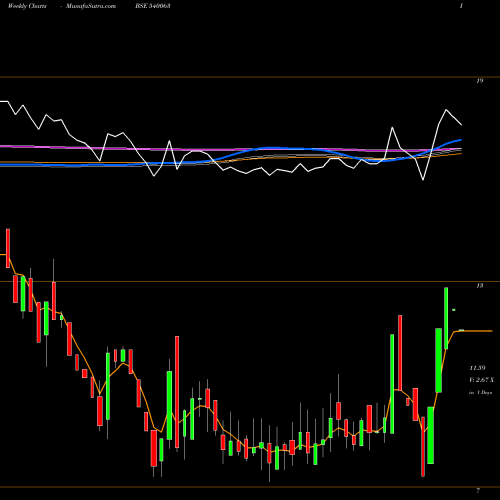
Task: Click the "in 1 Days" text
Action: coord(480,393)
